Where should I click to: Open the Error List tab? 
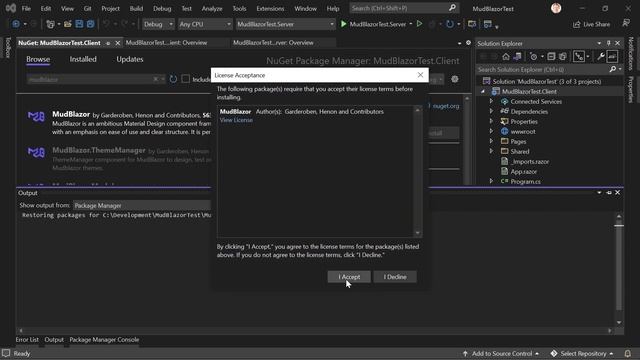click(x=27, y=340)
